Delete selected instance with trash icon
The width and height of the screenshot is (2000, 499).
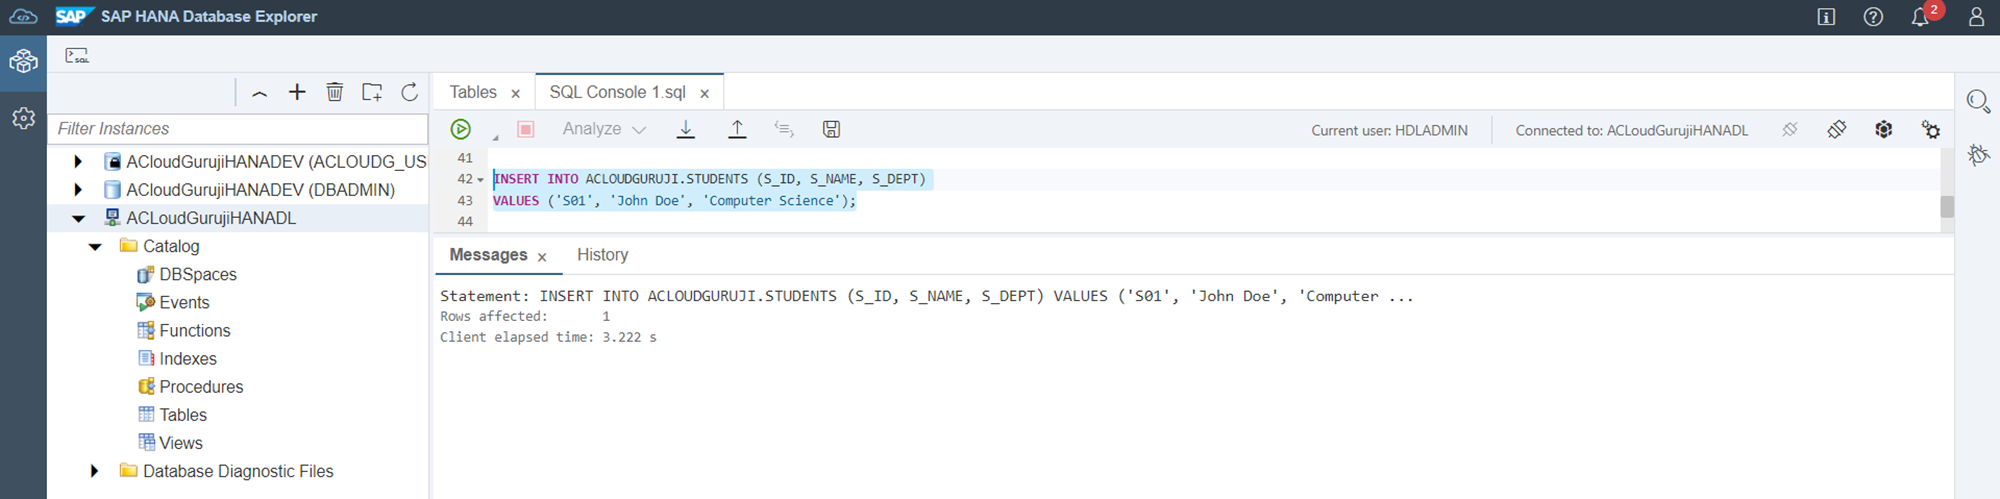coord(335,92)
